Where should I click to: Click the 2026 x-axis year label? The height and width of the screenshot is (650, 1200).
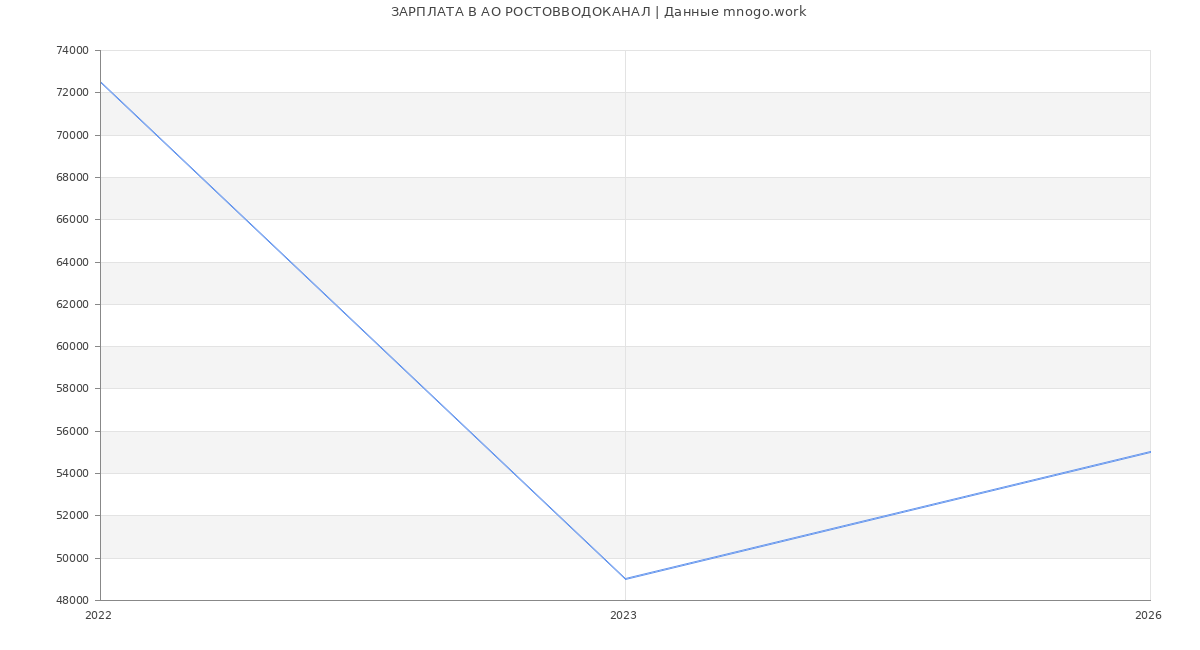[1148, 615]
